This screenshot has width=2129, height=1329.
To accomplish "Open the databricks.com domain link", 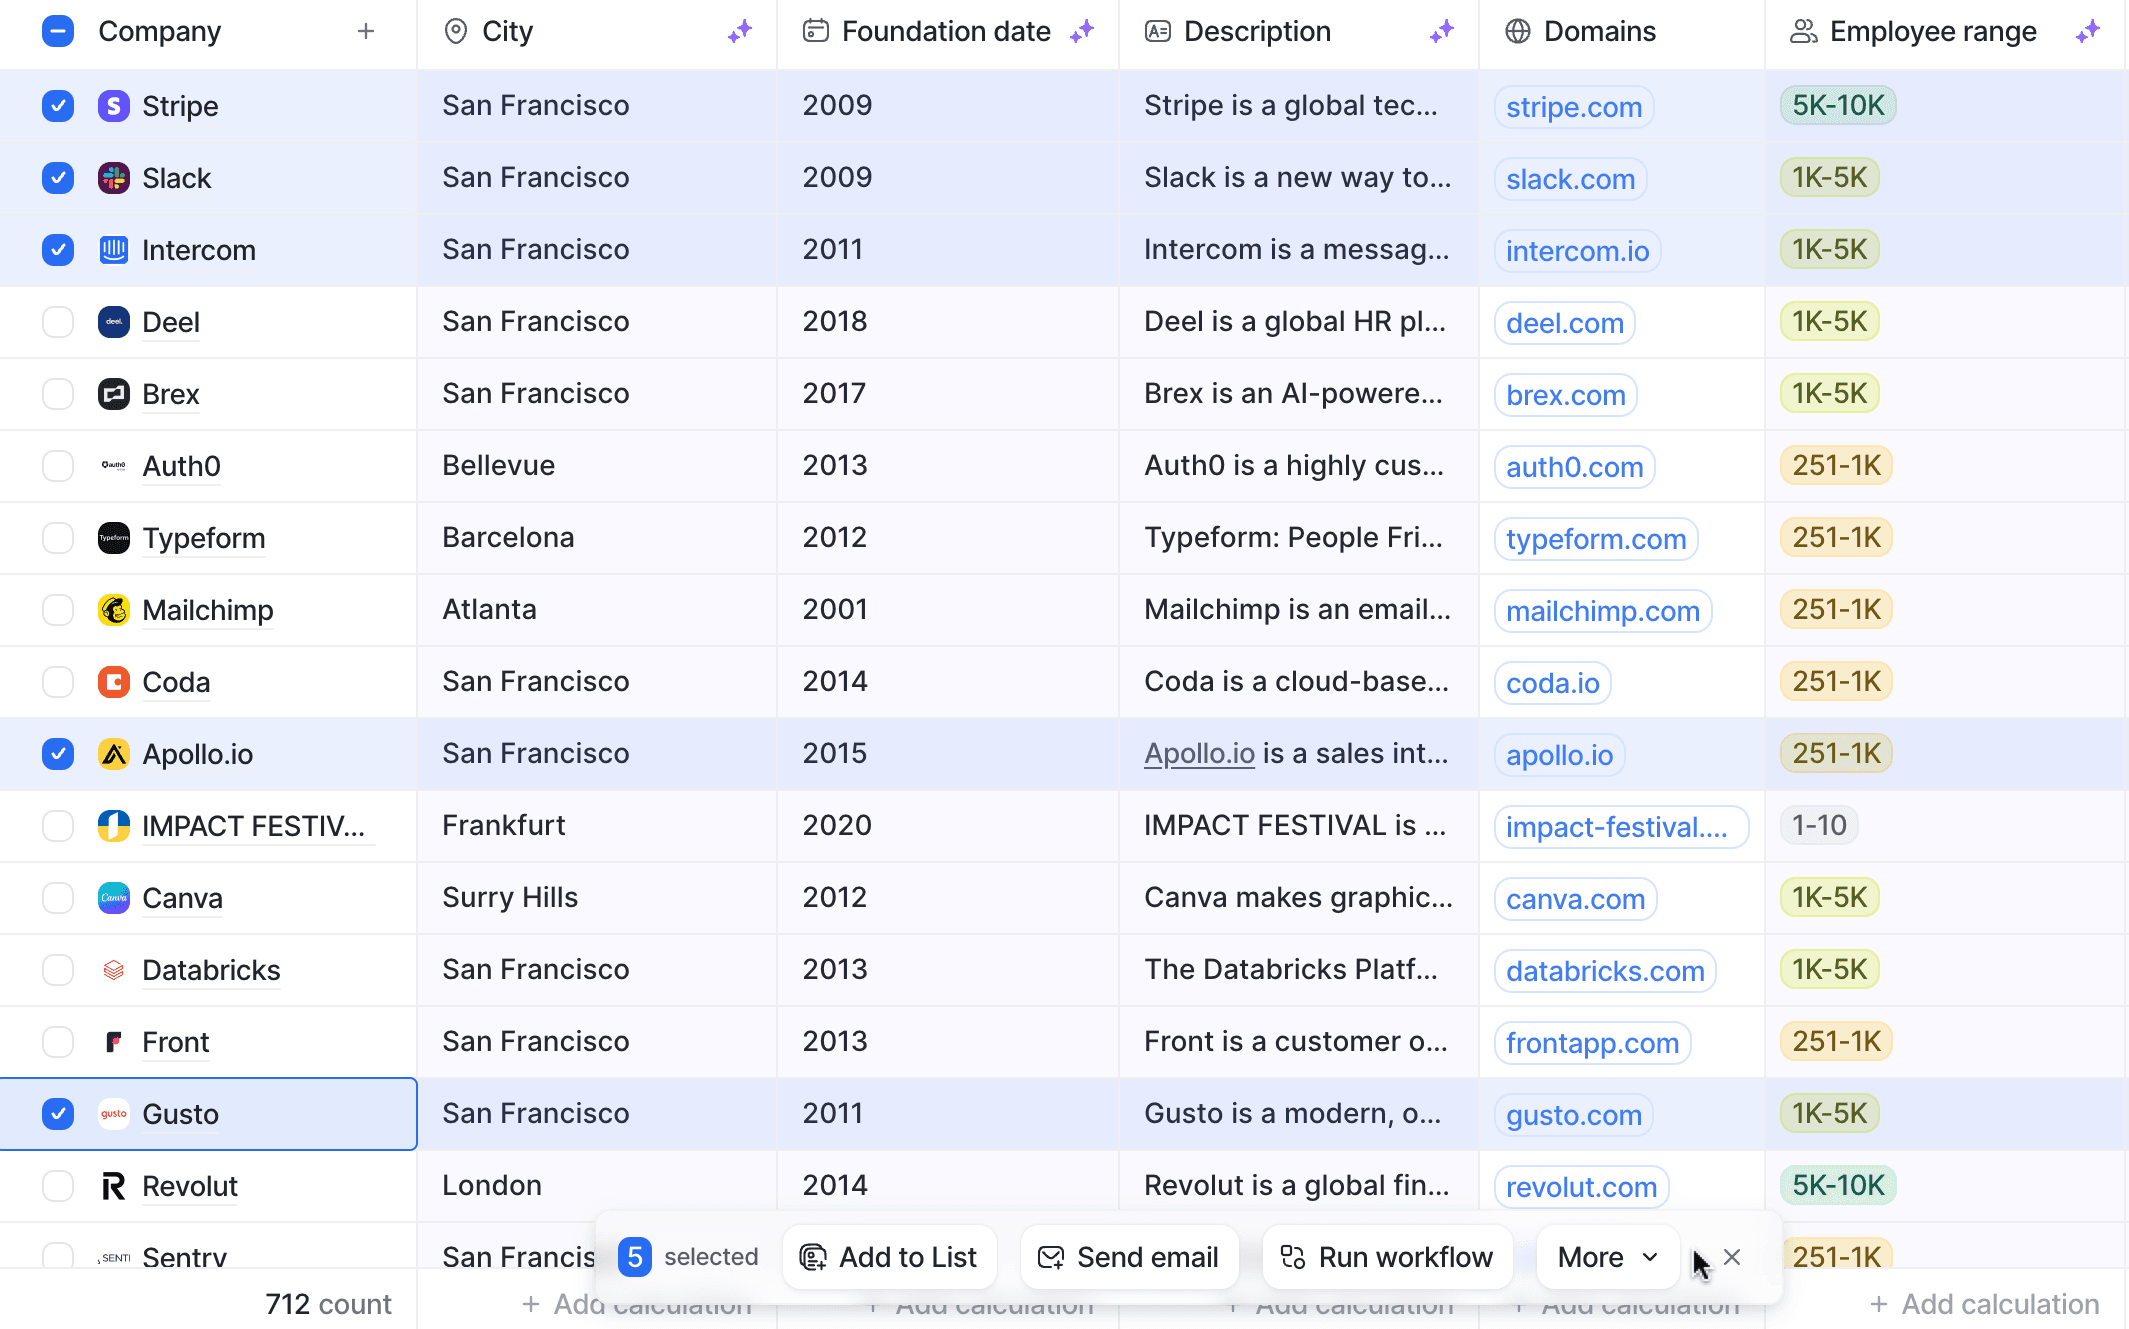I will [1605, 971].
